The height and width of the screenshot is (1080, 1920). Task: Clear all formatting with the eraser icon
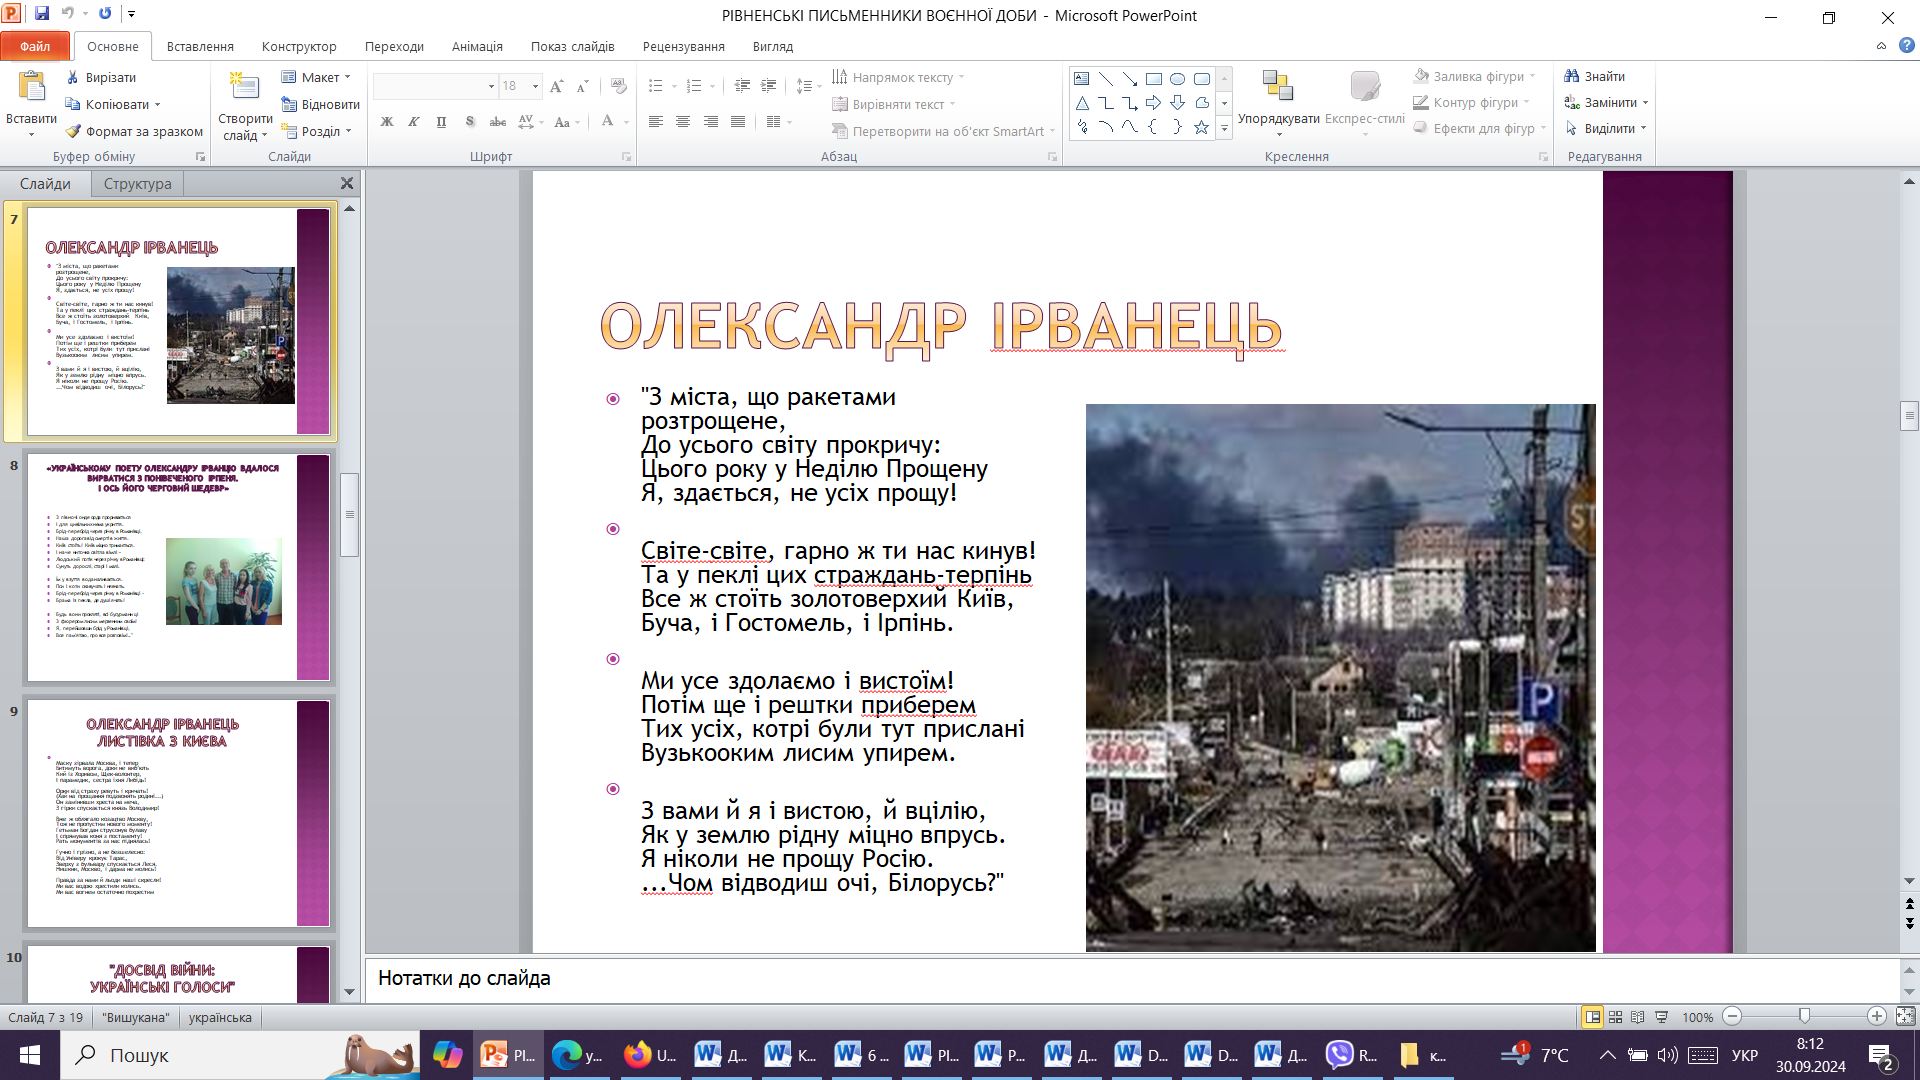618,86
